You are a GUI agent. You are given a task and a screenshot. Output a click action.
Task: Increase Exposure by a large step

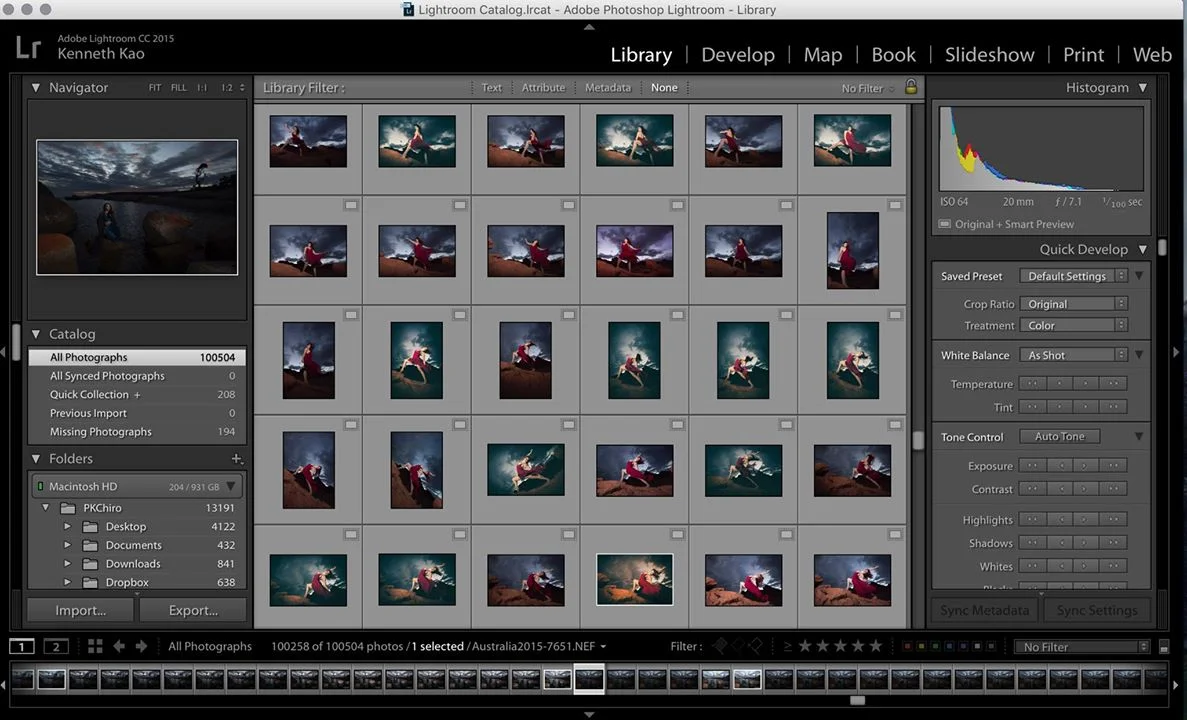click(x=1114, y=466)
